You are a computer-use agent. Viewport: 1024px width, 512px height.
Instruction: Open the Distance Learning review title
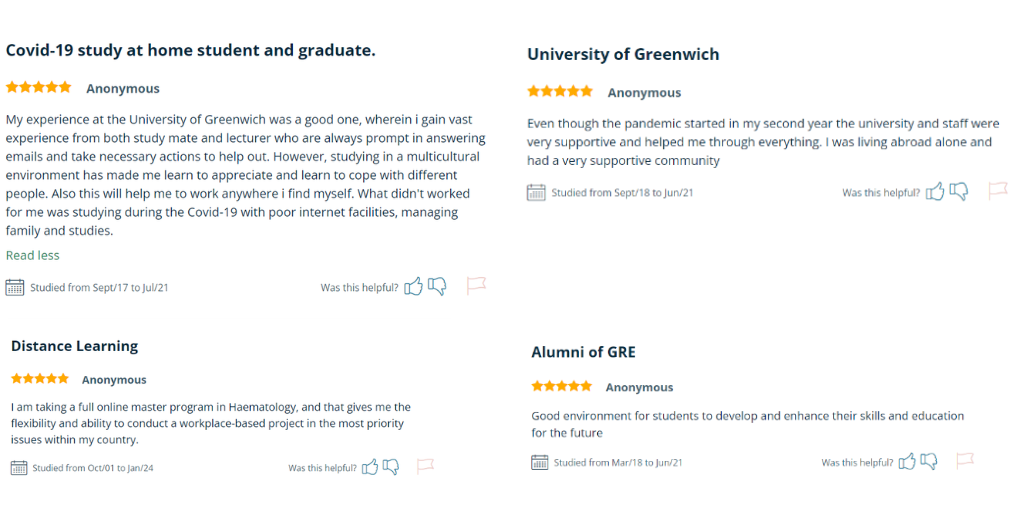click(74, 346)
